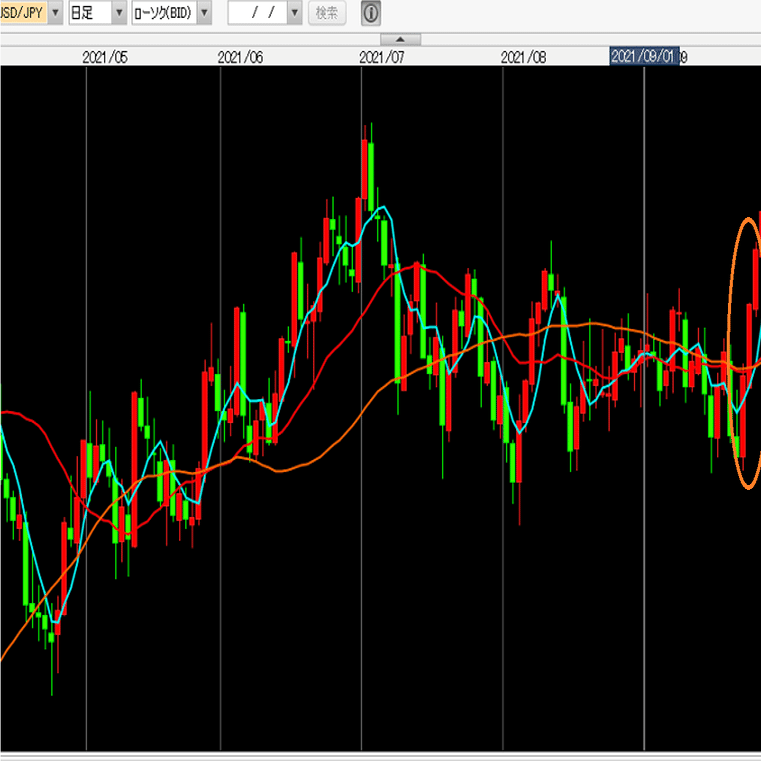Click the 2021/05 date axis label
The image size is (761, 761).
click(105, 57)
